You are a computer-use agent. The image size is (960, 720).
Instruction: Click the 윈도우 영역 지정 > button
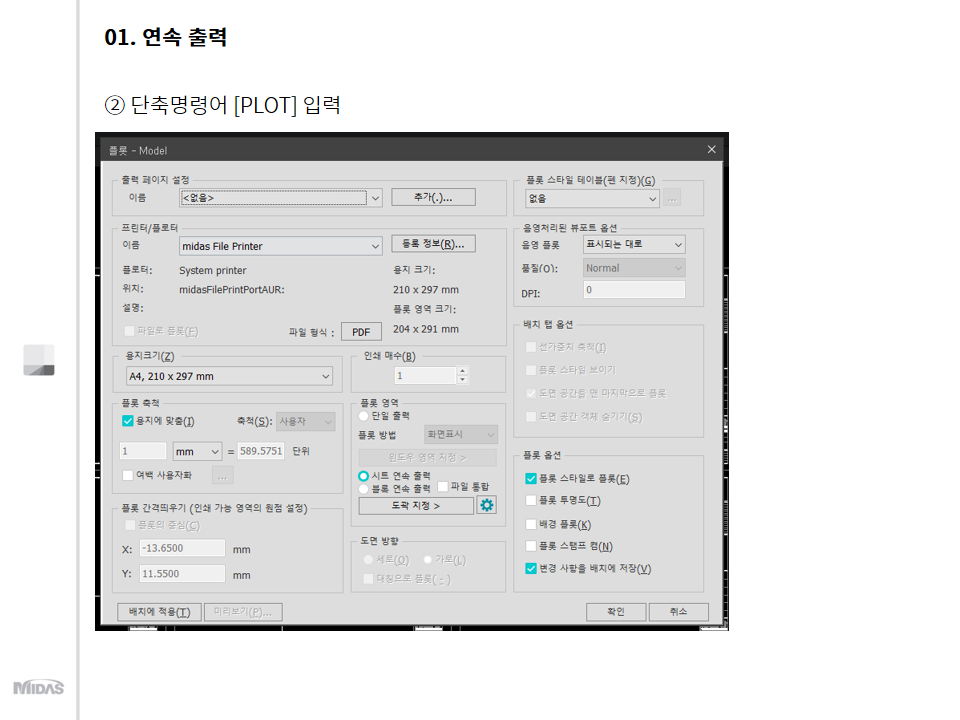(427, 457)
